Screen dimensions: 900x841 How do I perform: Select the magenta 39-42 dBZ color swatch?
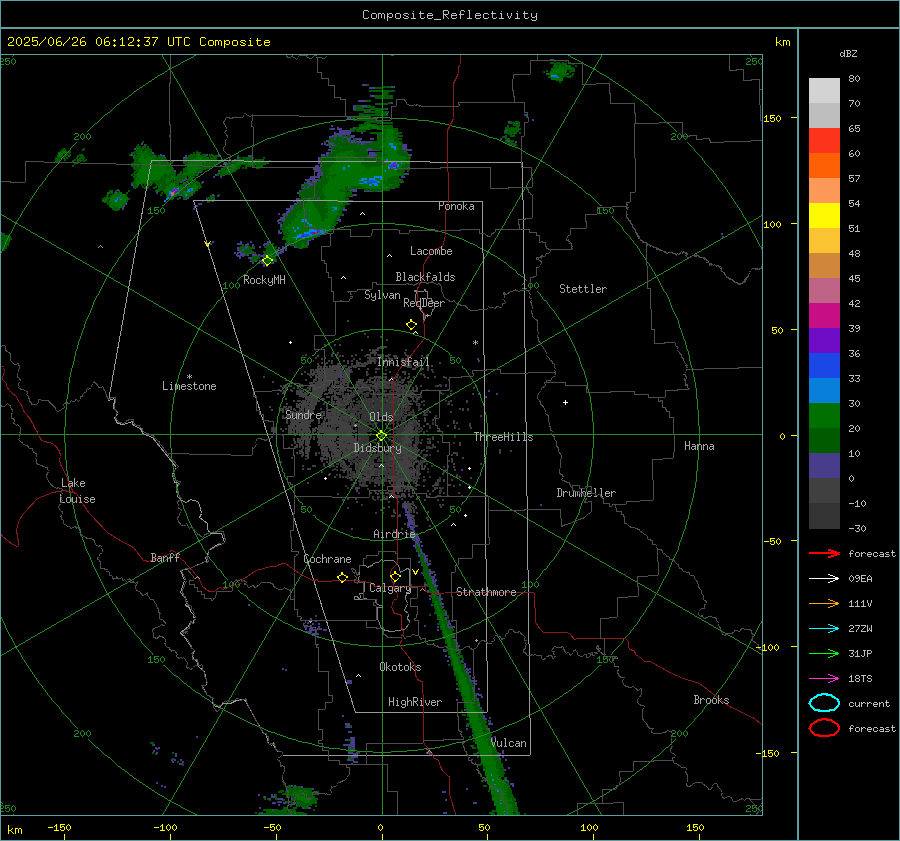click(824, 315)
